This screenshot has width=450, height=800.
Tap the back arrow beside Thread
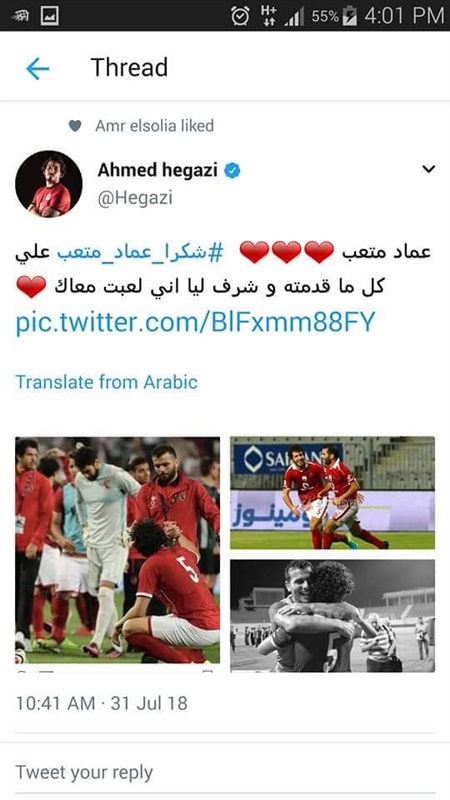click(37, 68)
